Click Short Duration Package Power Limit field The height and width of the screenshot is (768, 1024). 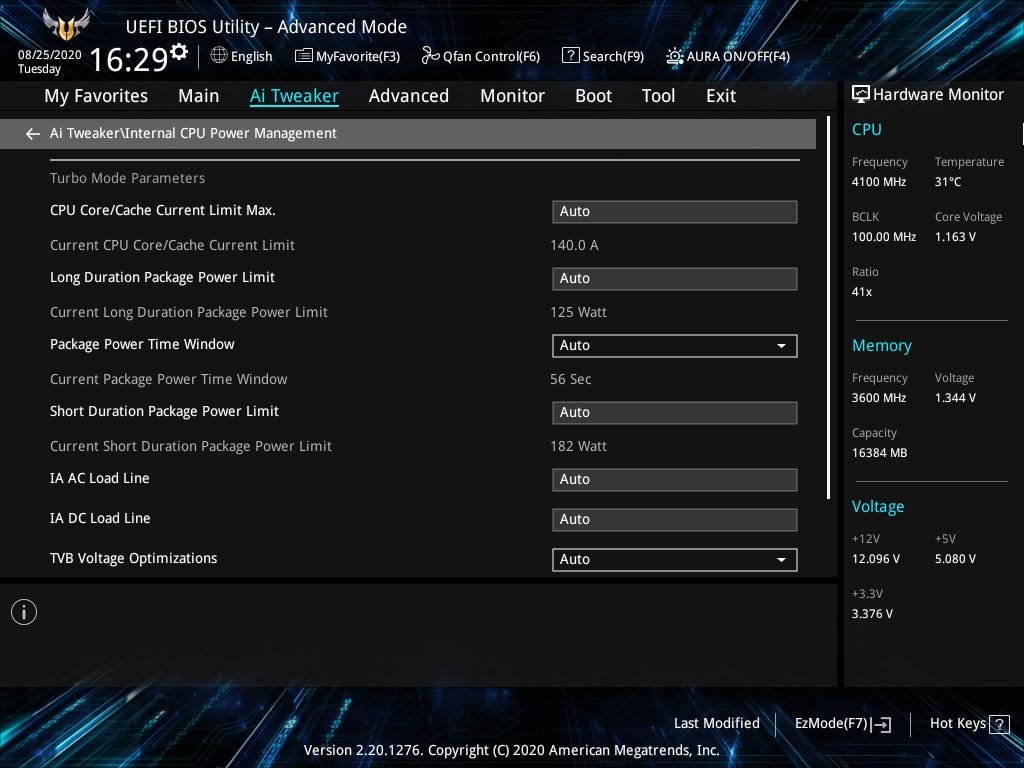pyautogui.click(x=675, y=413)
